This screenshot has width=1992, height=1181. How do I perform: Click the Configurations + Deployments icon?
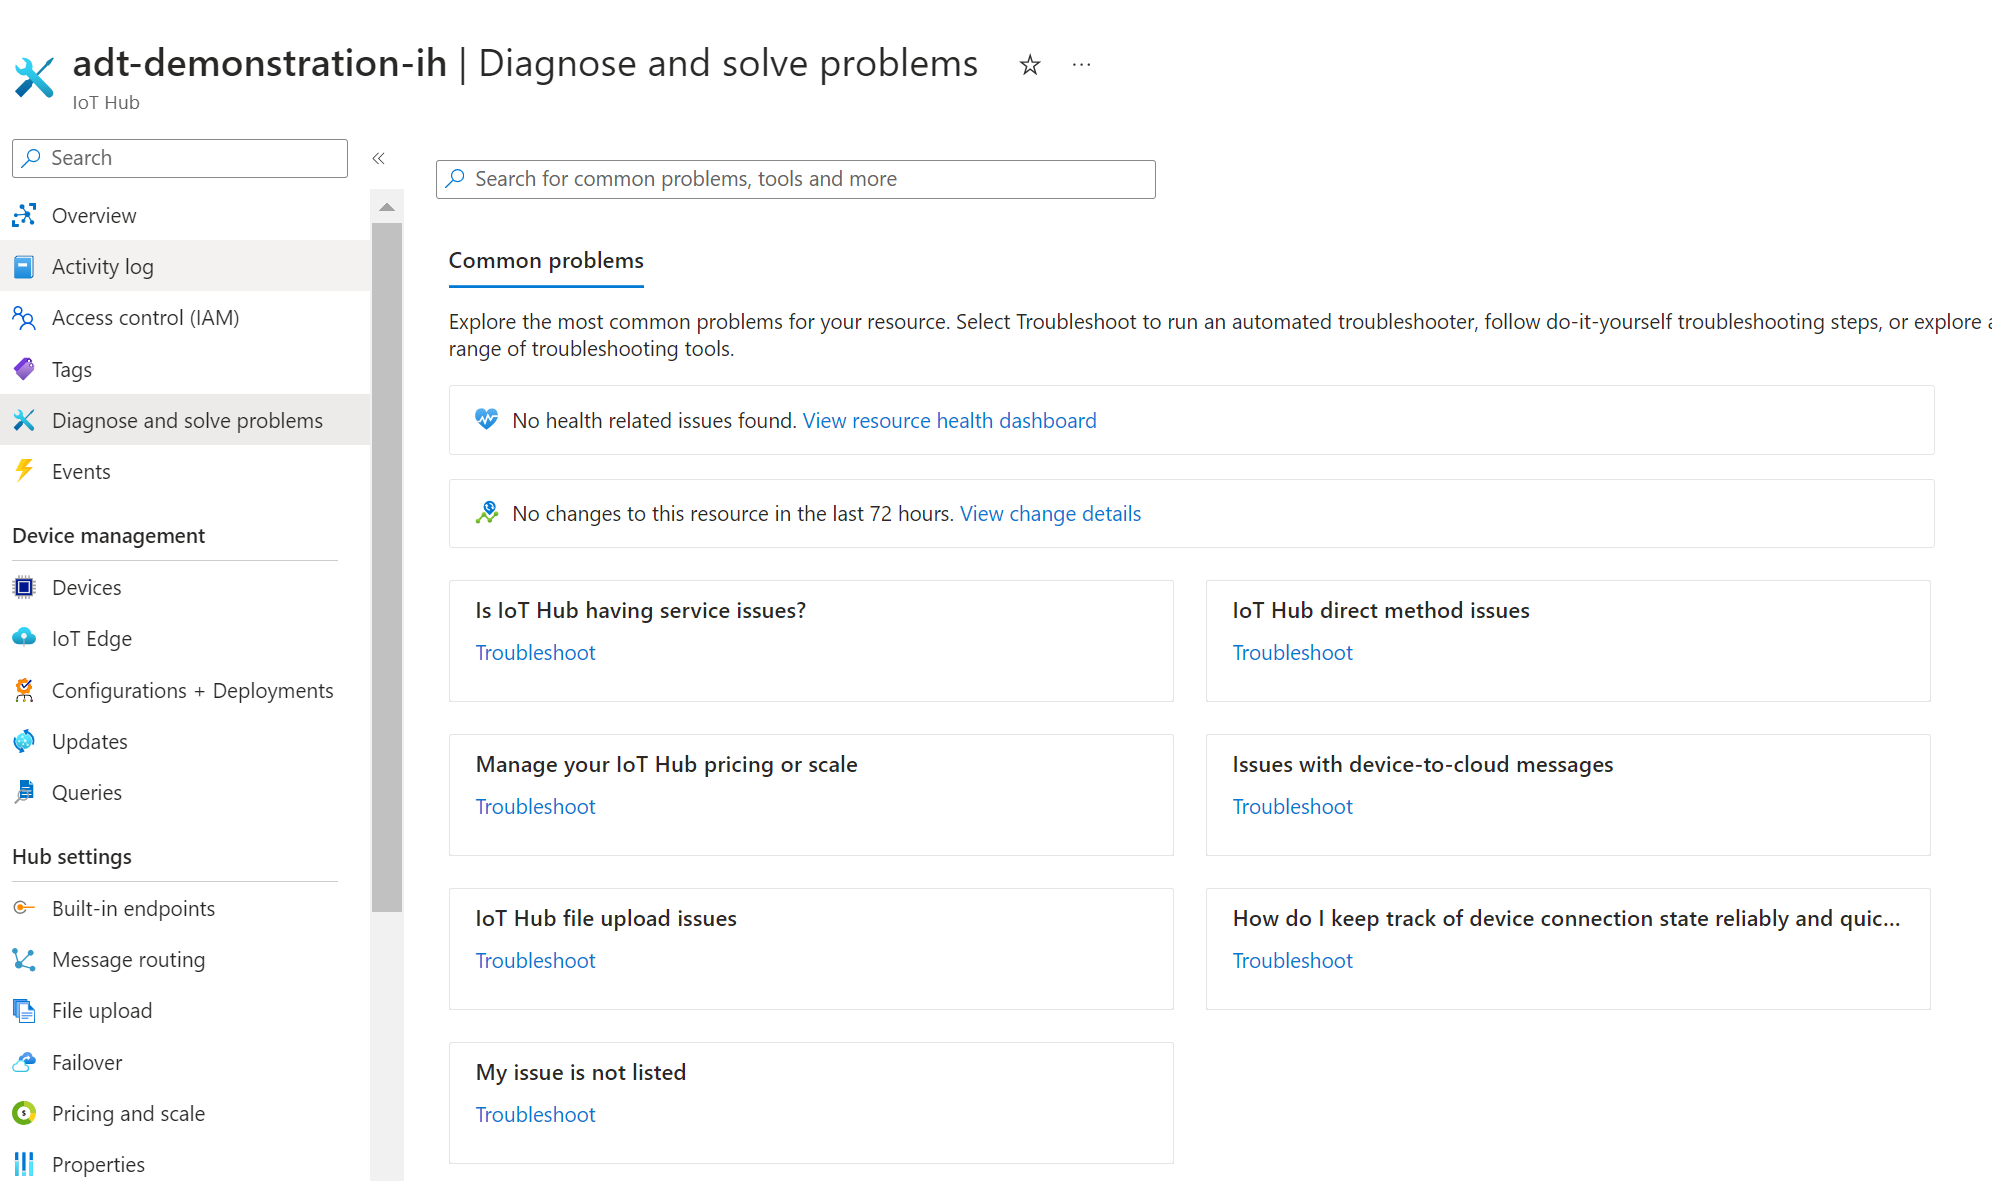tap(24, 690)
